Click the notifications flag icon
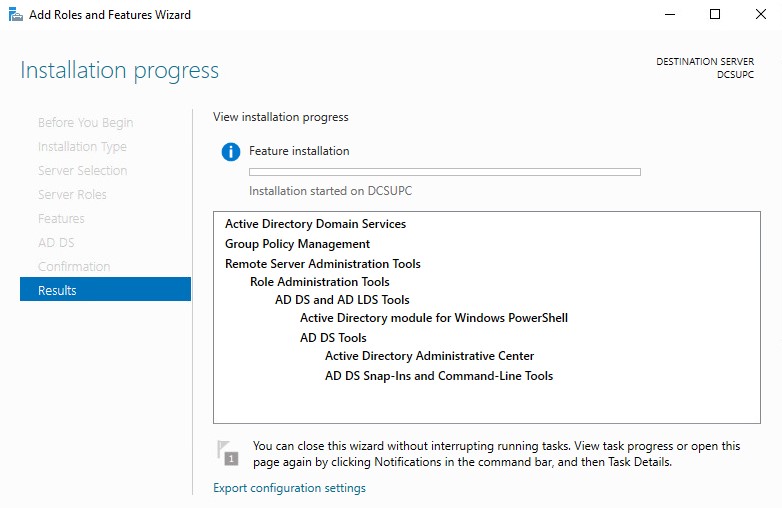This screenshot has height=508, width=782. tap(228, 453)
